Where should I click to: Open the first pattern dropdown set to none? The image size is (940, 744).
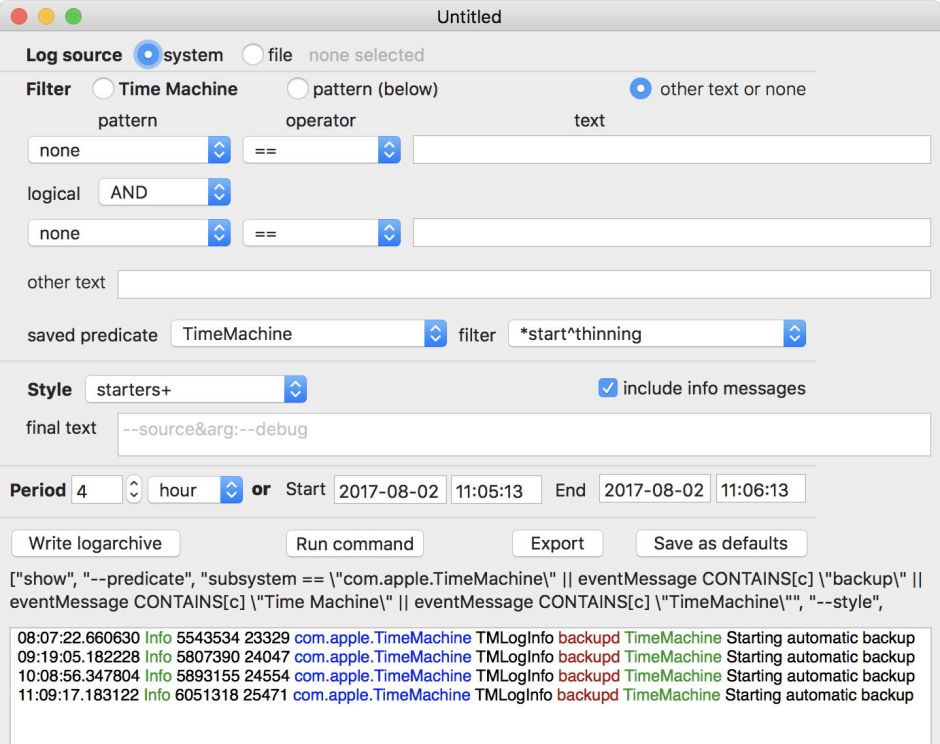coord(130,150)
